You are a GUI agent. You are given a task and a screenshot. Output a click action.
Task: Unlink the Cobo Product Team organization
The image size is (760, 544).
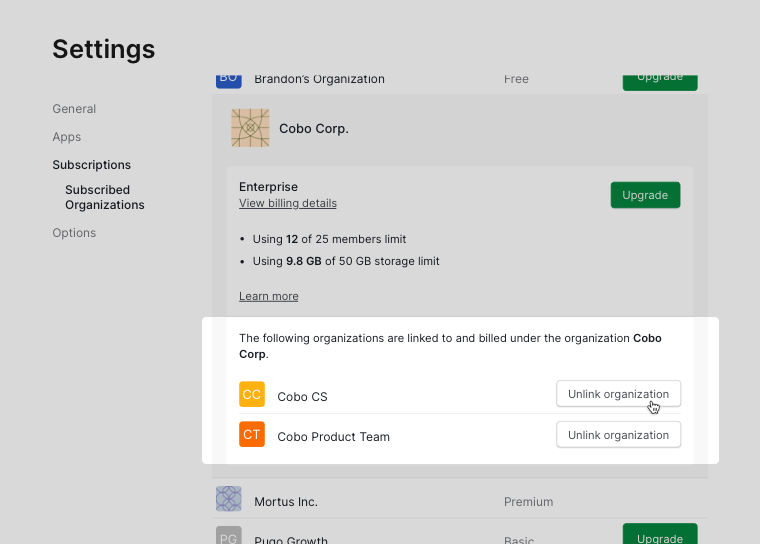coord(618,435)
